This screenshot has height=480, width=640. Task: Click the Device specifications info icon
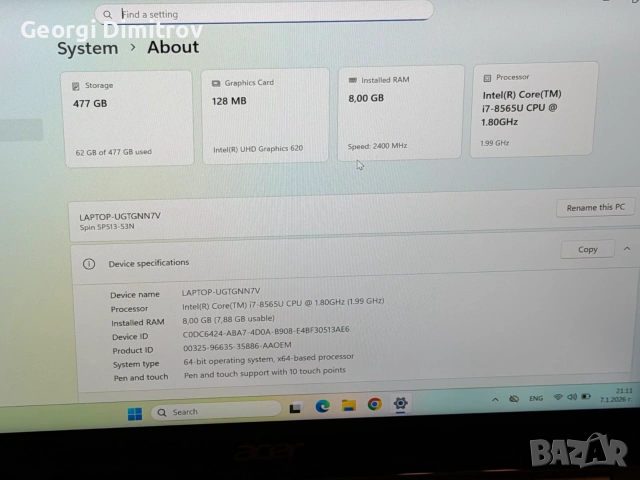click(x=89, y=264)
